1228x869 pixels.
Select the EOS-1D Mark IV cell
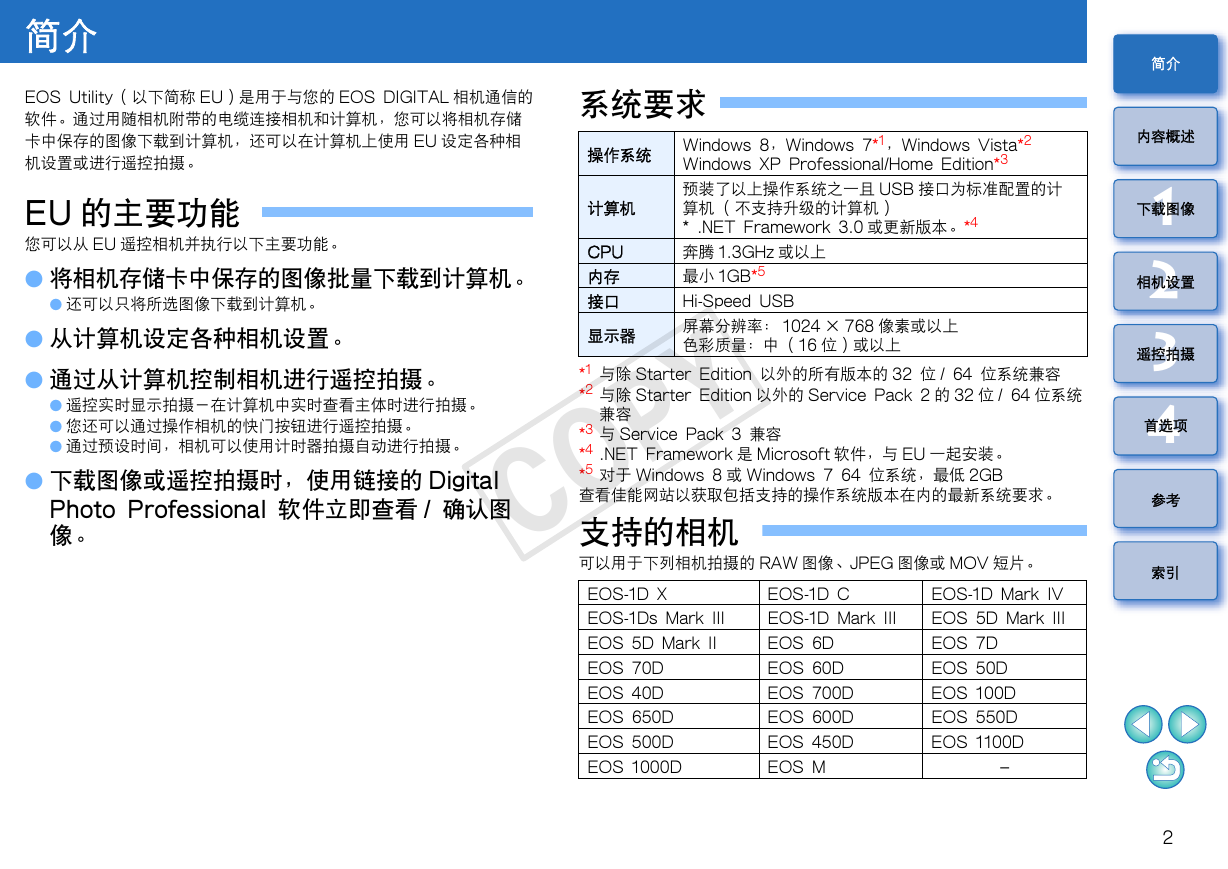coord(1004,594)
